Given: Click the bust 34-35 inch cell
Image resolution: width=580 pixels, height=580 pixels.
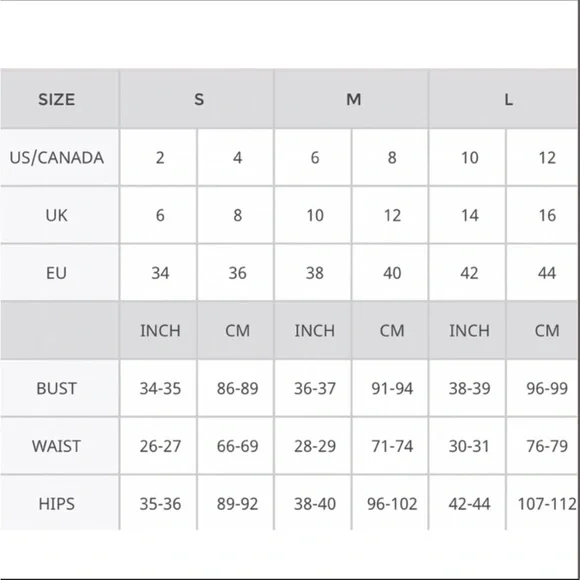Looking at the screenshot, I should point(158,388).
